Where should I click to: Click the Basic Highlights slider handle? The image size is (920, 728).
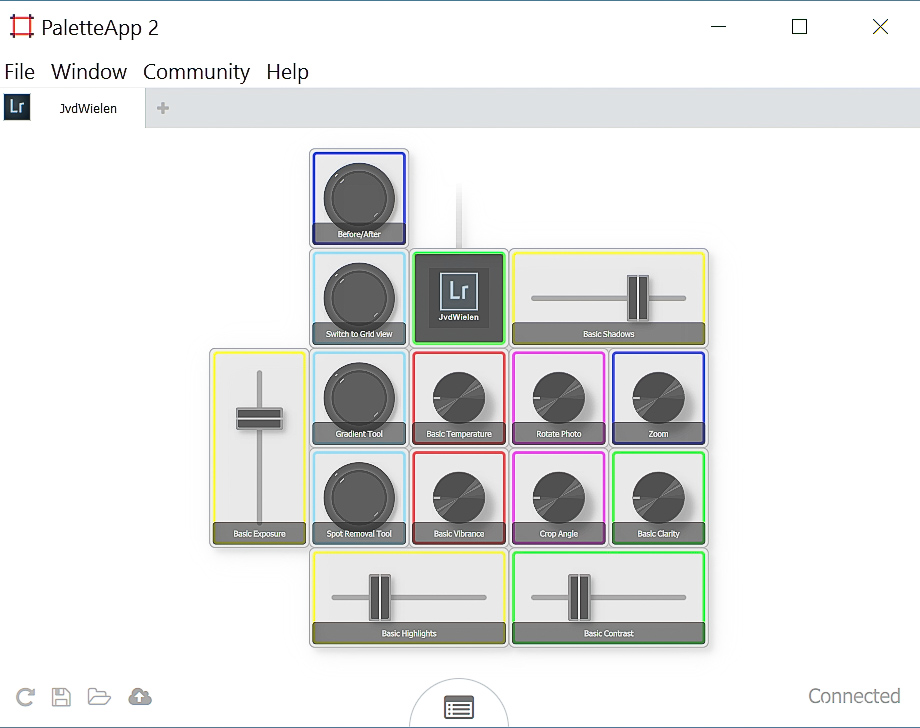point(380,597)
